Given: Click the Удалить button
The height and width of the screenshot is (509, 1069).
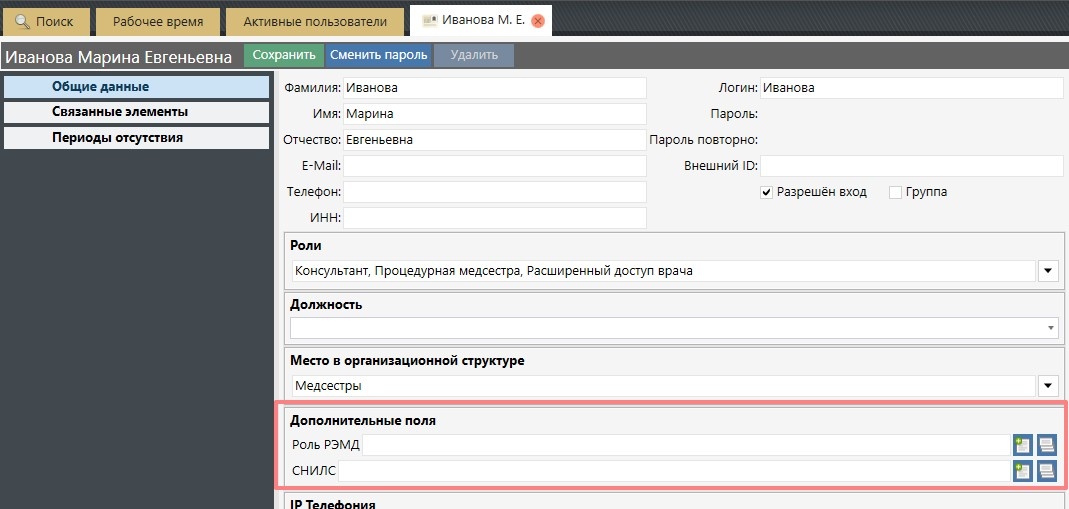Looking at the screenshot, I should 473,56.
